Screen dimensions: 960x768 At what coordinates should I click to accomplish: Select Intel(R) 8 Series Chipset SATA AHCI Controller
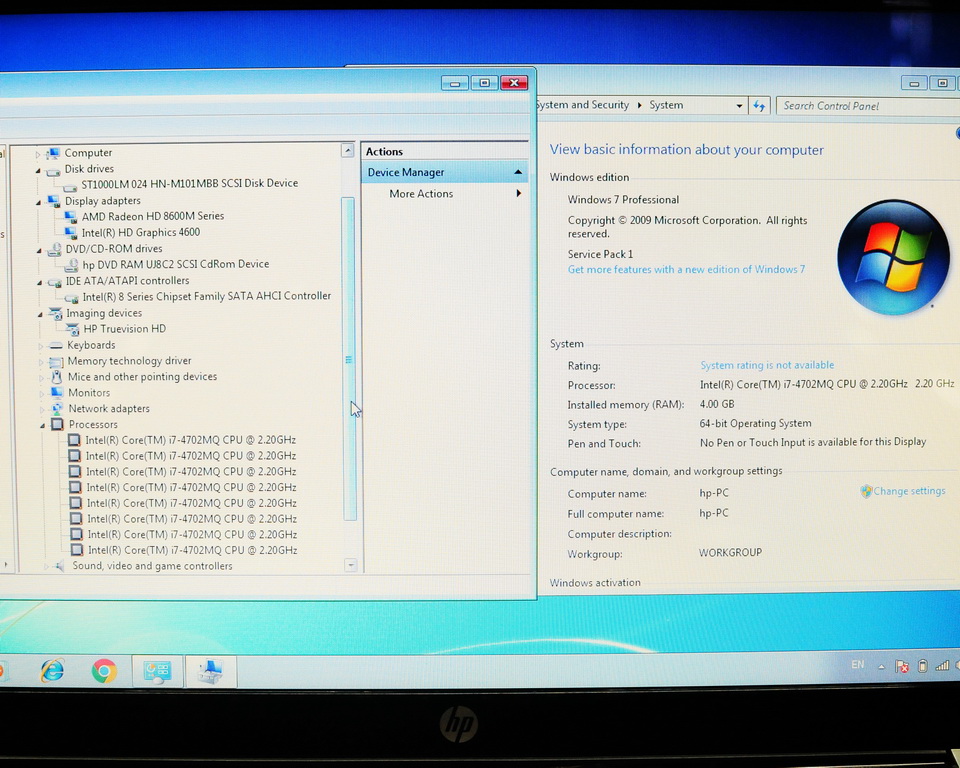click(207, 296)
